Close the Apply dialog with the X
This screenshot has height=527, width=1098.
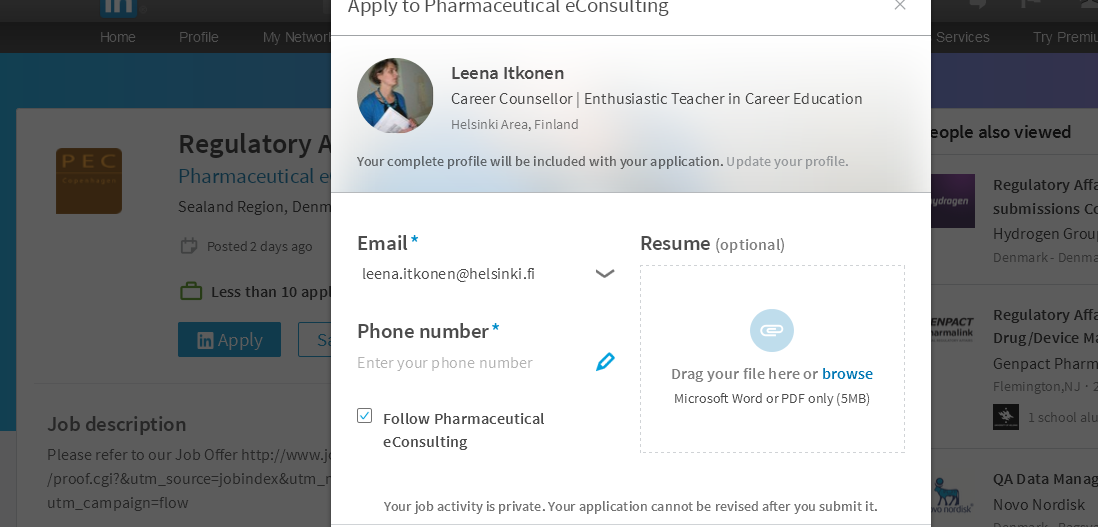(900, 6)
